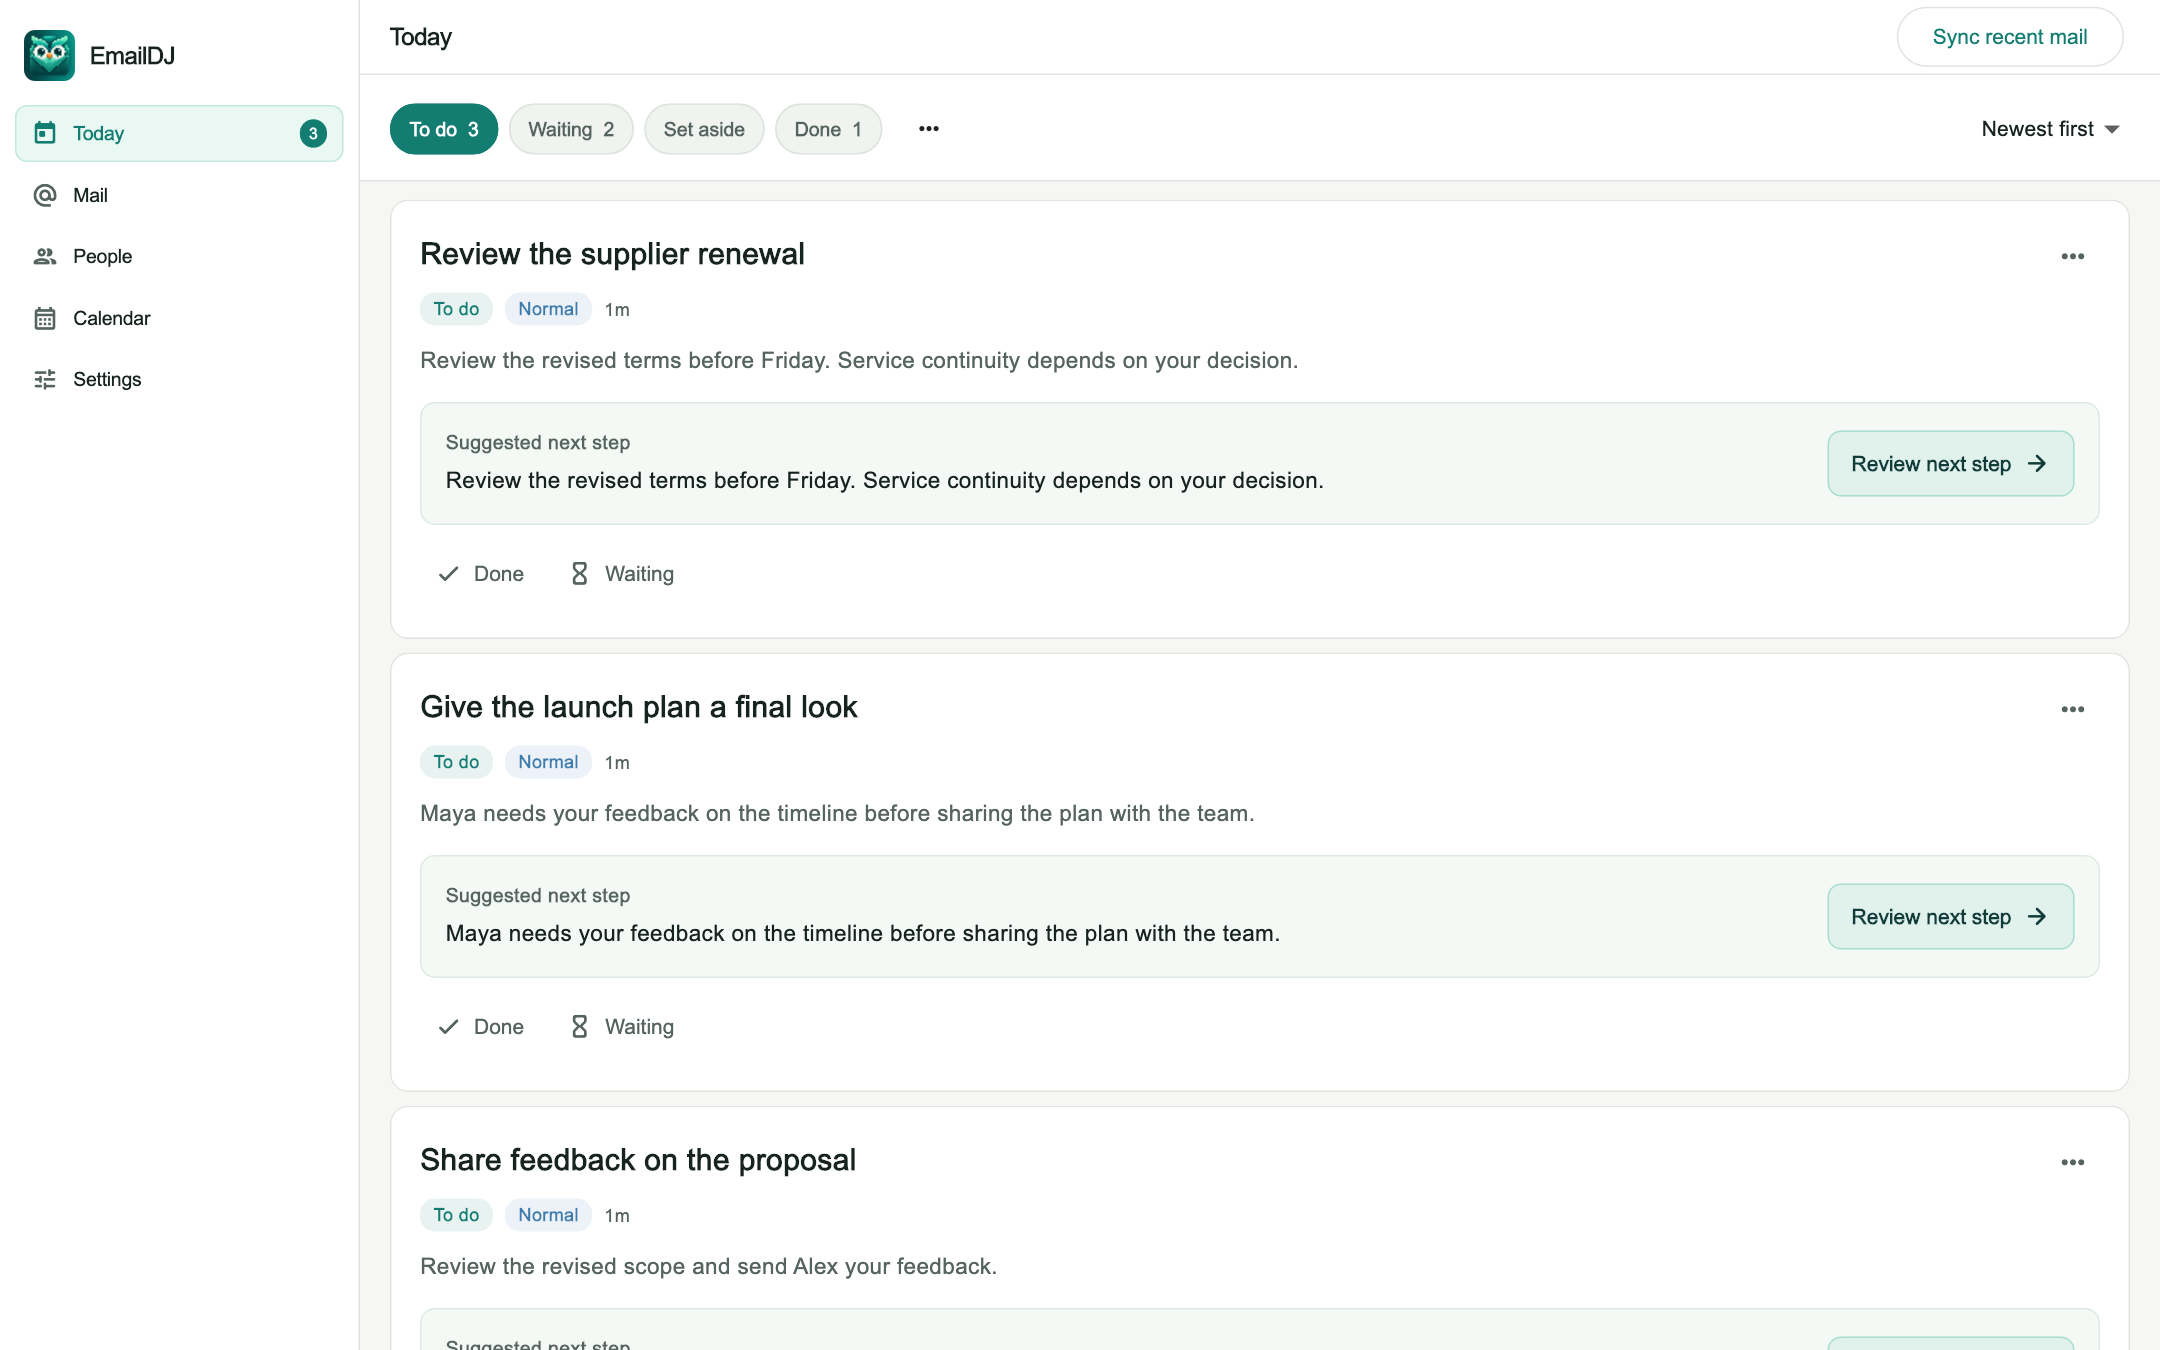Click To do tag on launch plan card
The height and width of the screenshot is (1350, 2160).
point(456,762)
